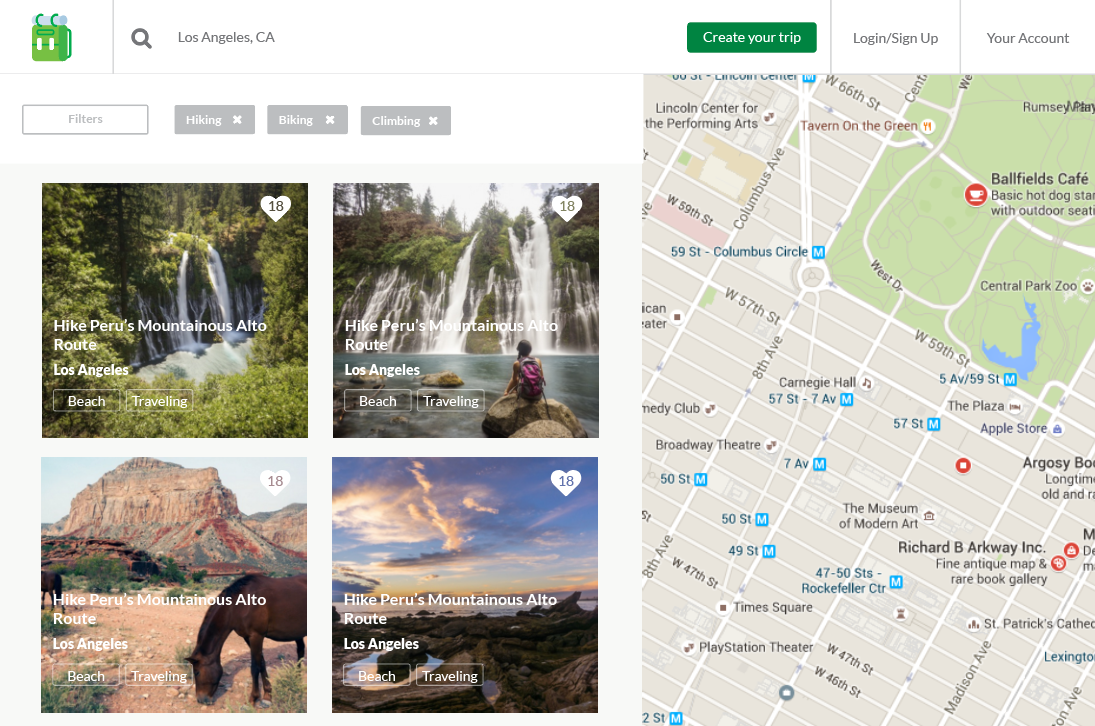
Task: Click Beach tag on sunset coast card
Action: 376,676
